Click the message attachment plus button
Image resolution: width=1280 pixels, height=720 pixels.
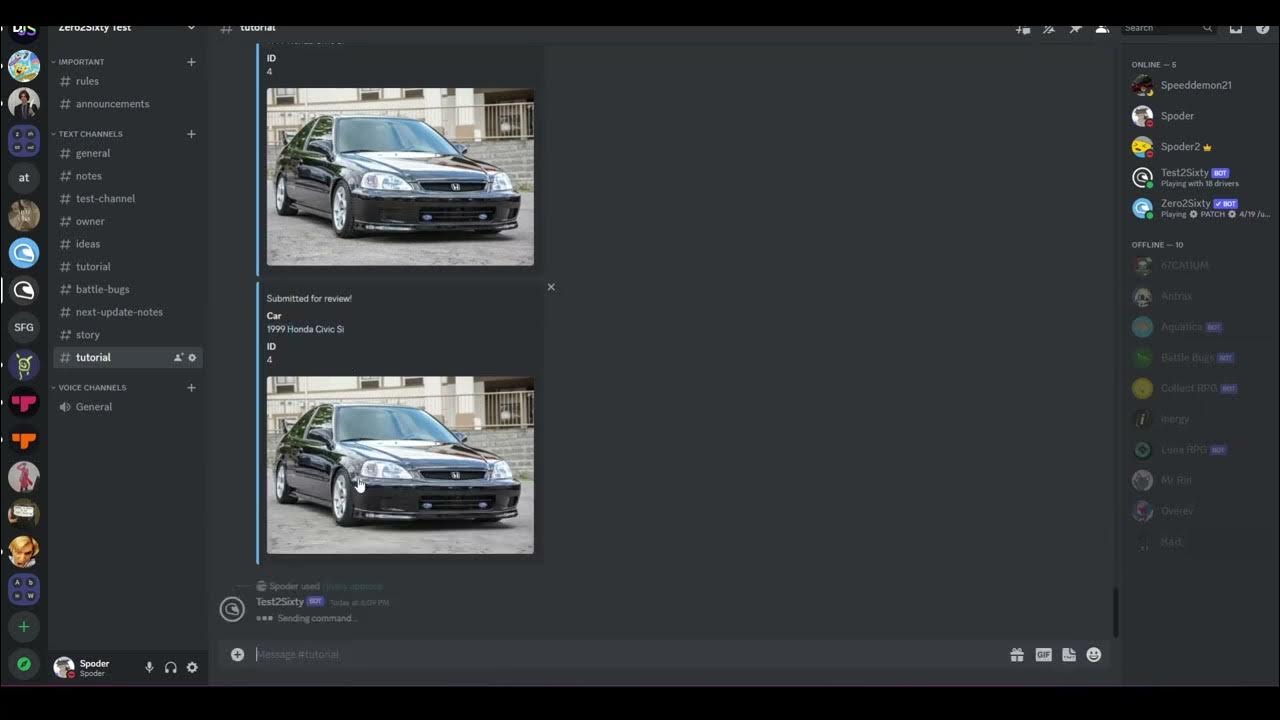coord(237,655)
